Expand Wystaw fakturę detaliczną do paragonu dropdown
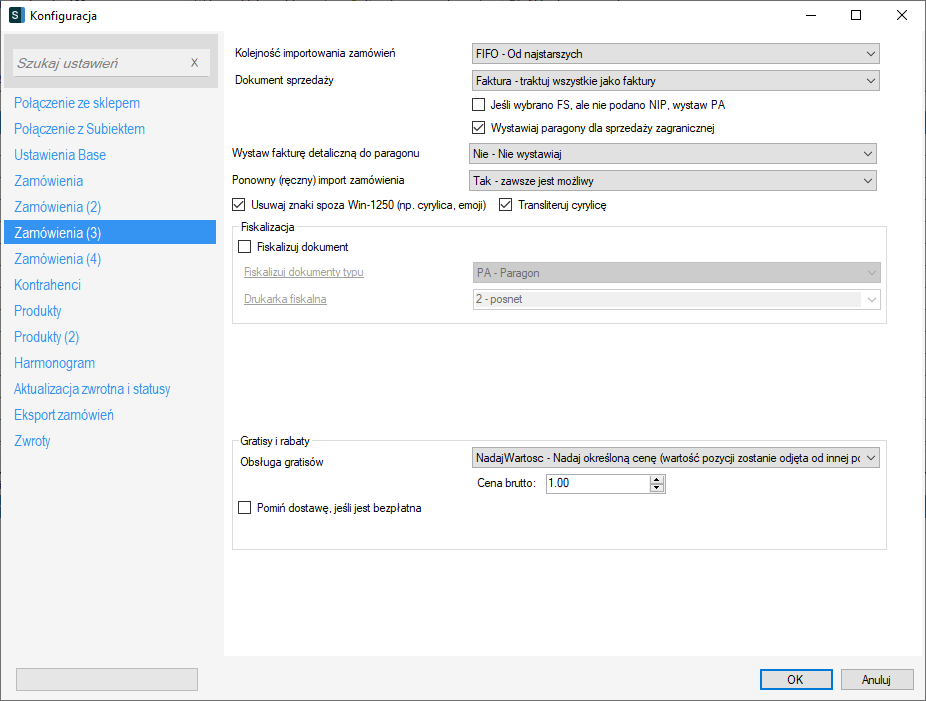Screen dimensions: 926x701 [x=672, y=154]
